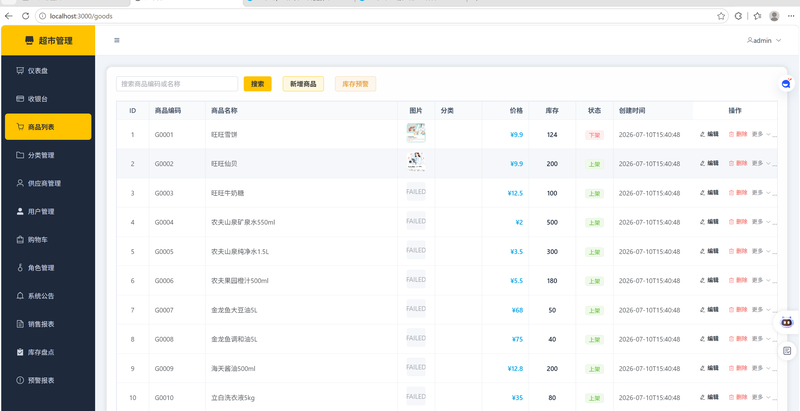Open browser extensions icon

pos(738,16)
